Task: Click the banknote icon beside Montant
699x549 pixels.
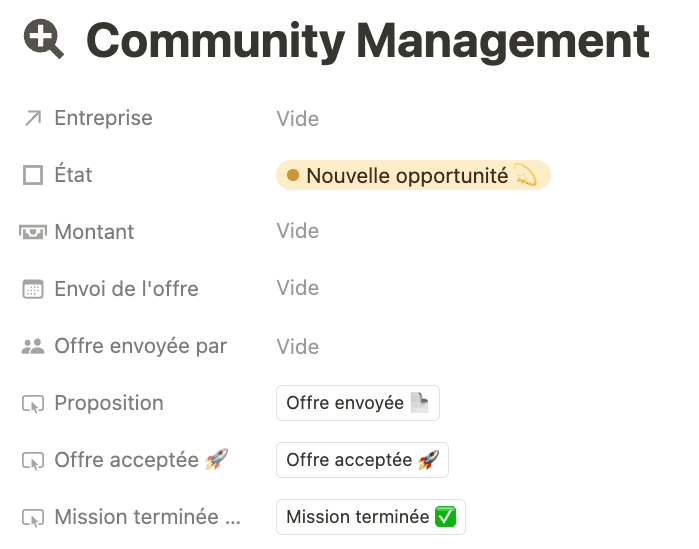Action: pyautogui.click(x=33, y=232)
